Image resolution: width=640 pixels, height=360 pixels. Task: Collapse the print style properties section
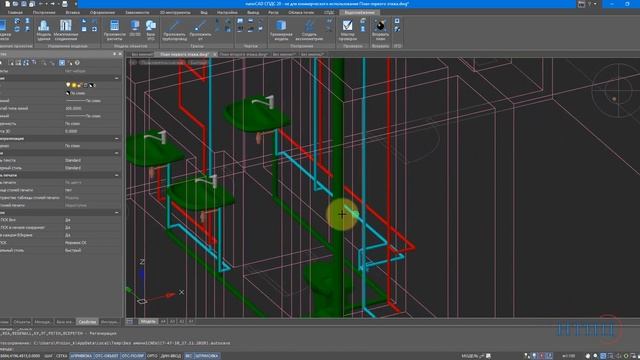117,175
